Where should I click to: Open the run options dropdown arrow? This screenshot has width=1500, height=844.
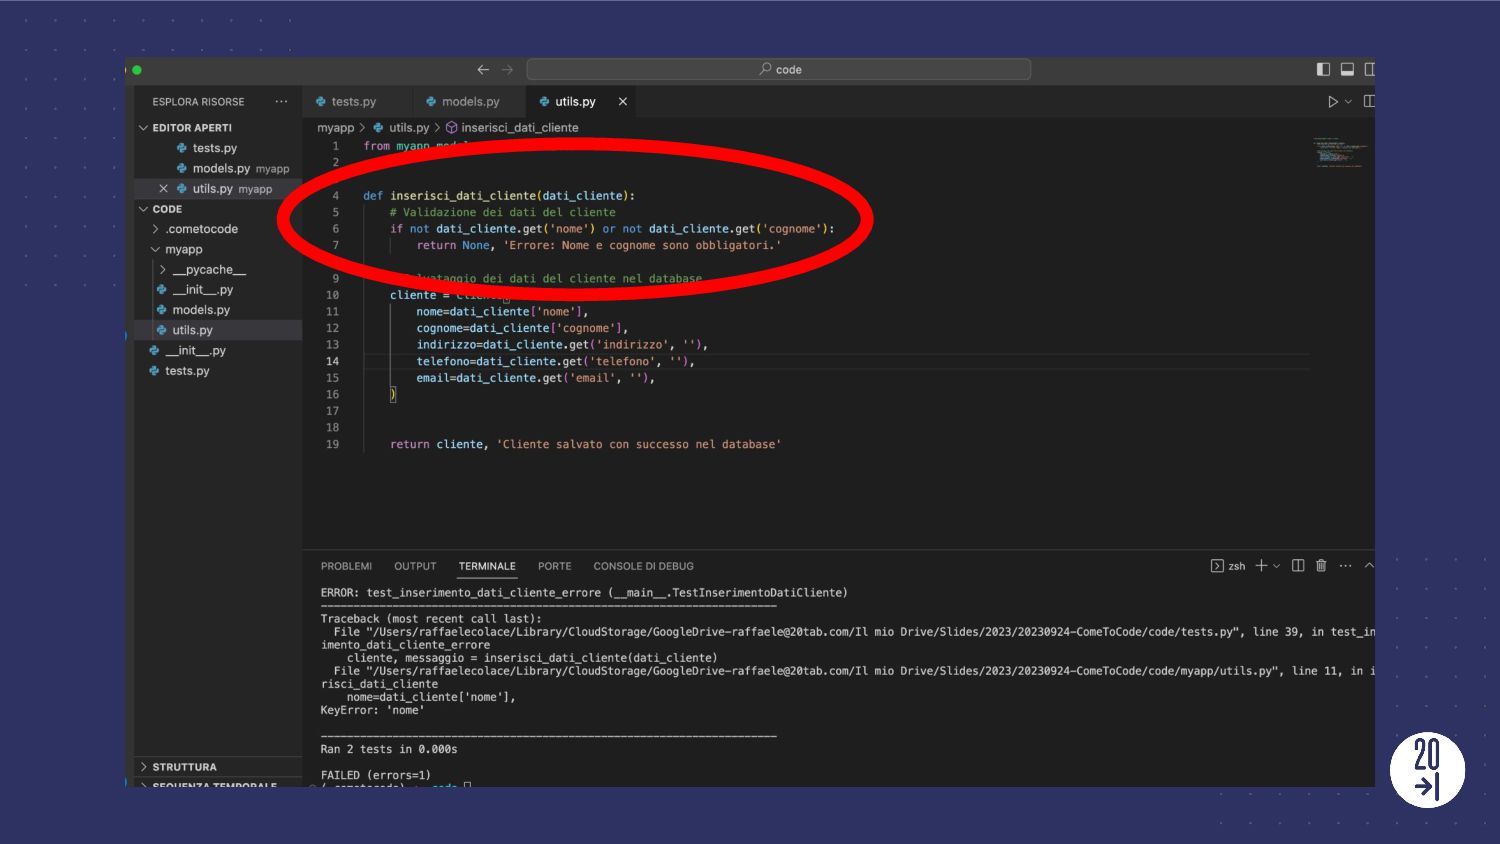coord(1348,102)
